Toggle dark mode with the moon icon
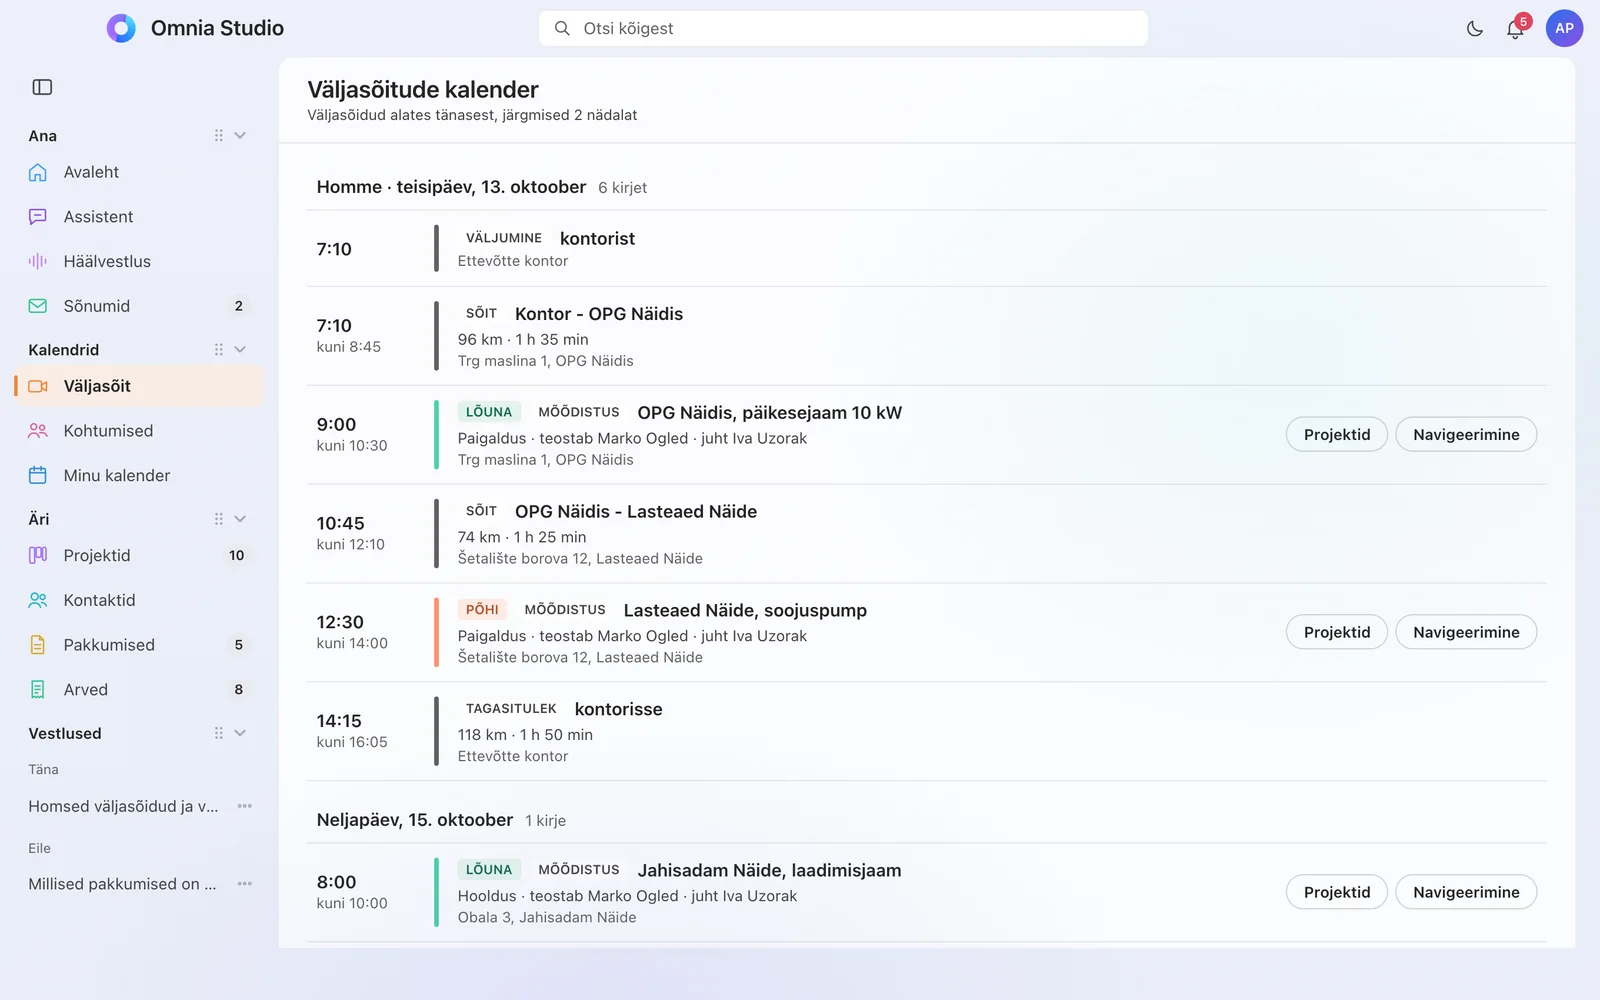1600x1000 pixels. tap(1475, 29)
